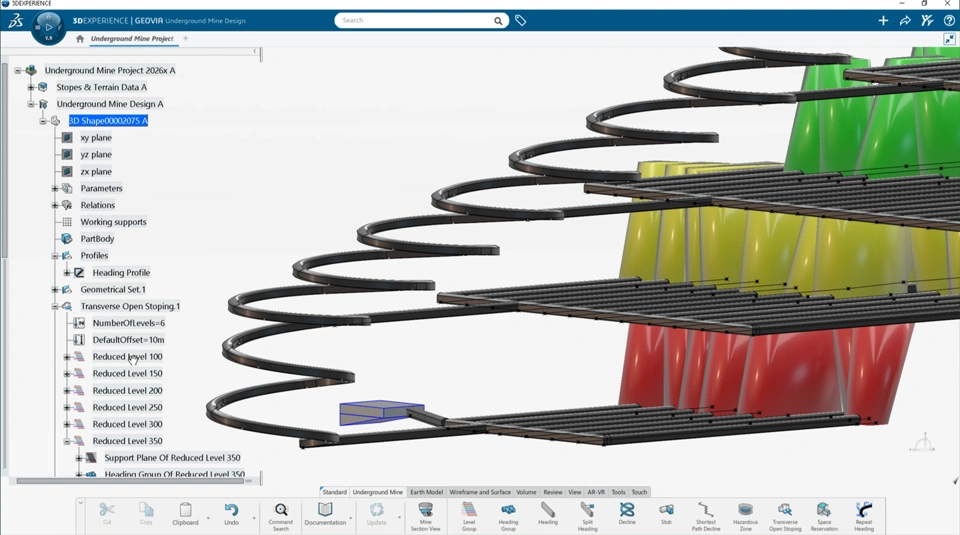Select the Split Heading tool
Image resolution: width=960 pixels, height=535 pixels.
click(587, 516)
